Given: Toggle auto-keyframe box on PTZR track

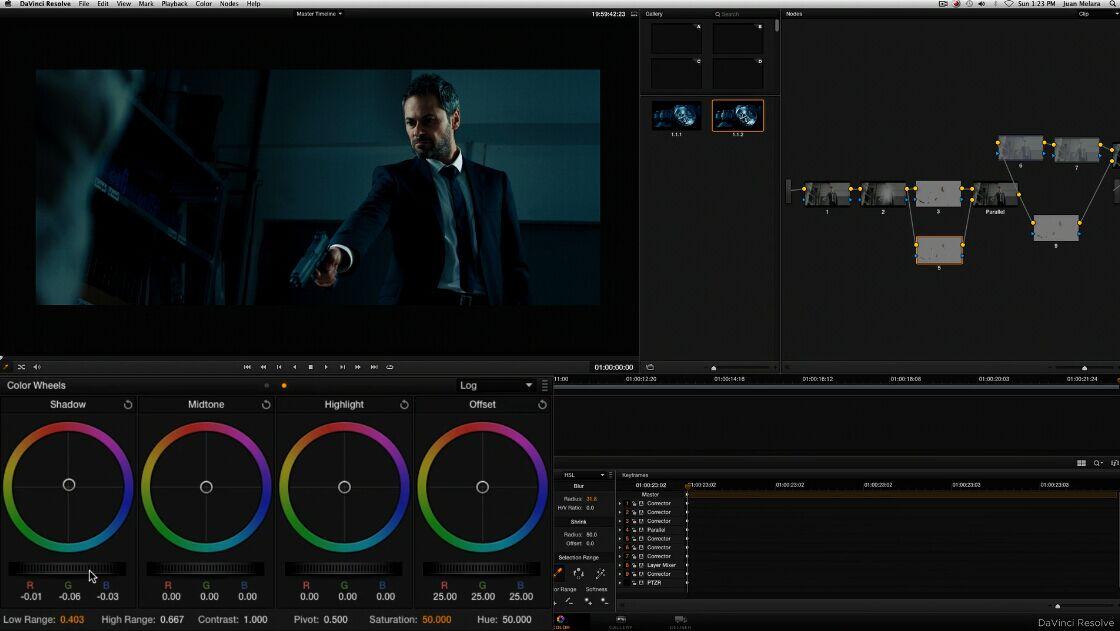Looking at the screenshot, I should (641, 583).
